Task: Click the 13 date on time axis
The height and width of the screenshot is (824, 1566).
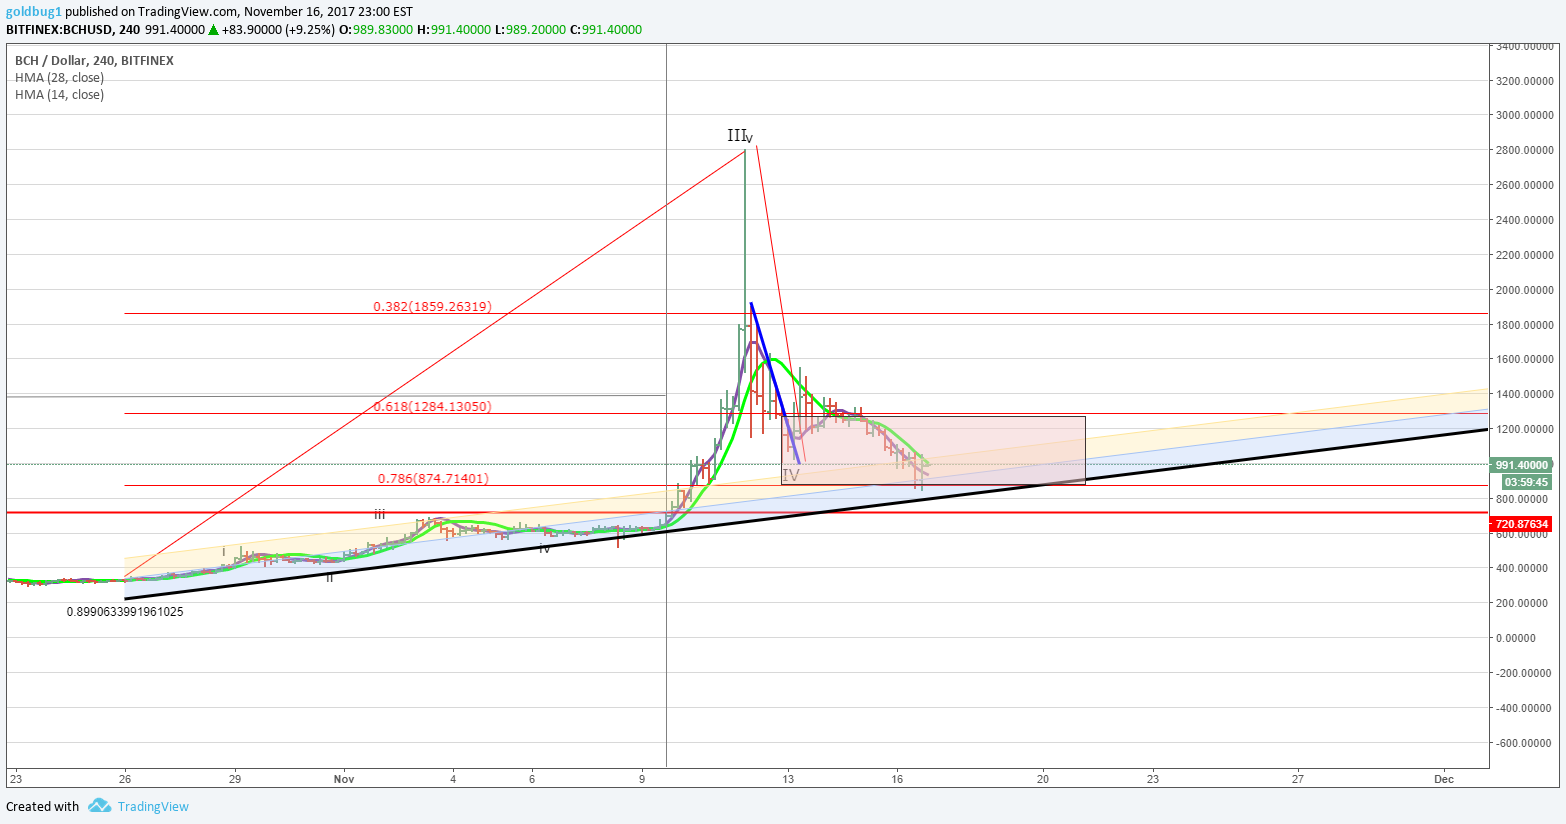Action: pos(788,779)
